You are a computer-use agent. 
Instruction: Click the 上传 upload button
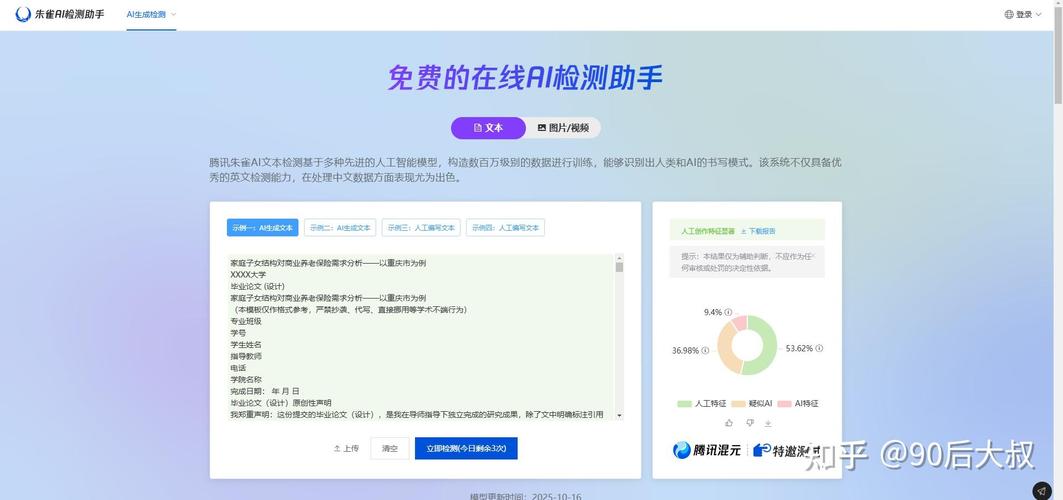click(x=346, y=449)
